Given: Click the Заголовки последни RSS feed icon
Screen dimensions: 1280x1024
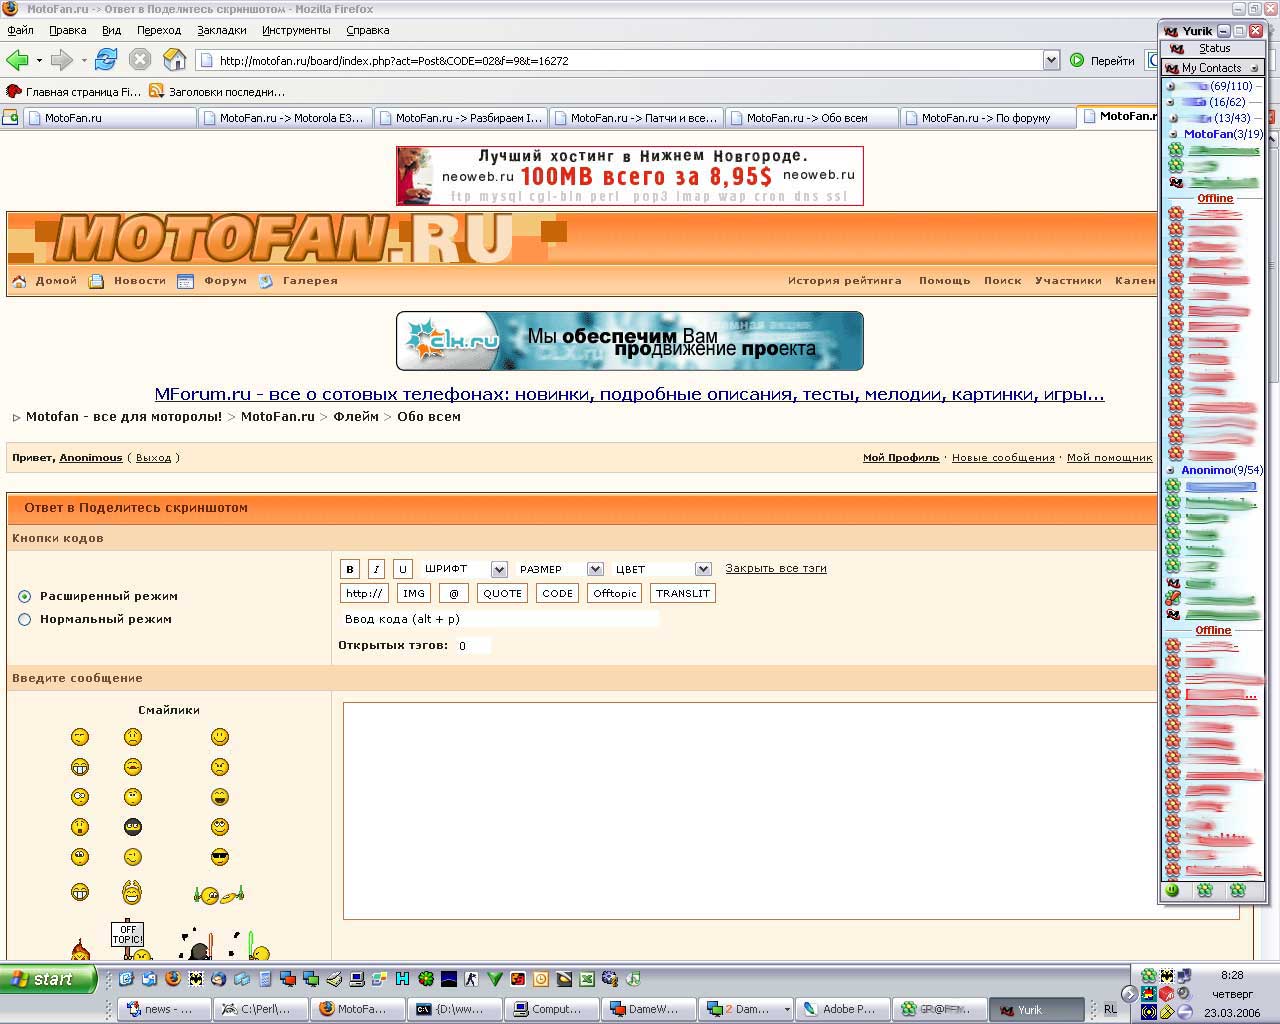Looking at the screenshot, I should [156, 91].
